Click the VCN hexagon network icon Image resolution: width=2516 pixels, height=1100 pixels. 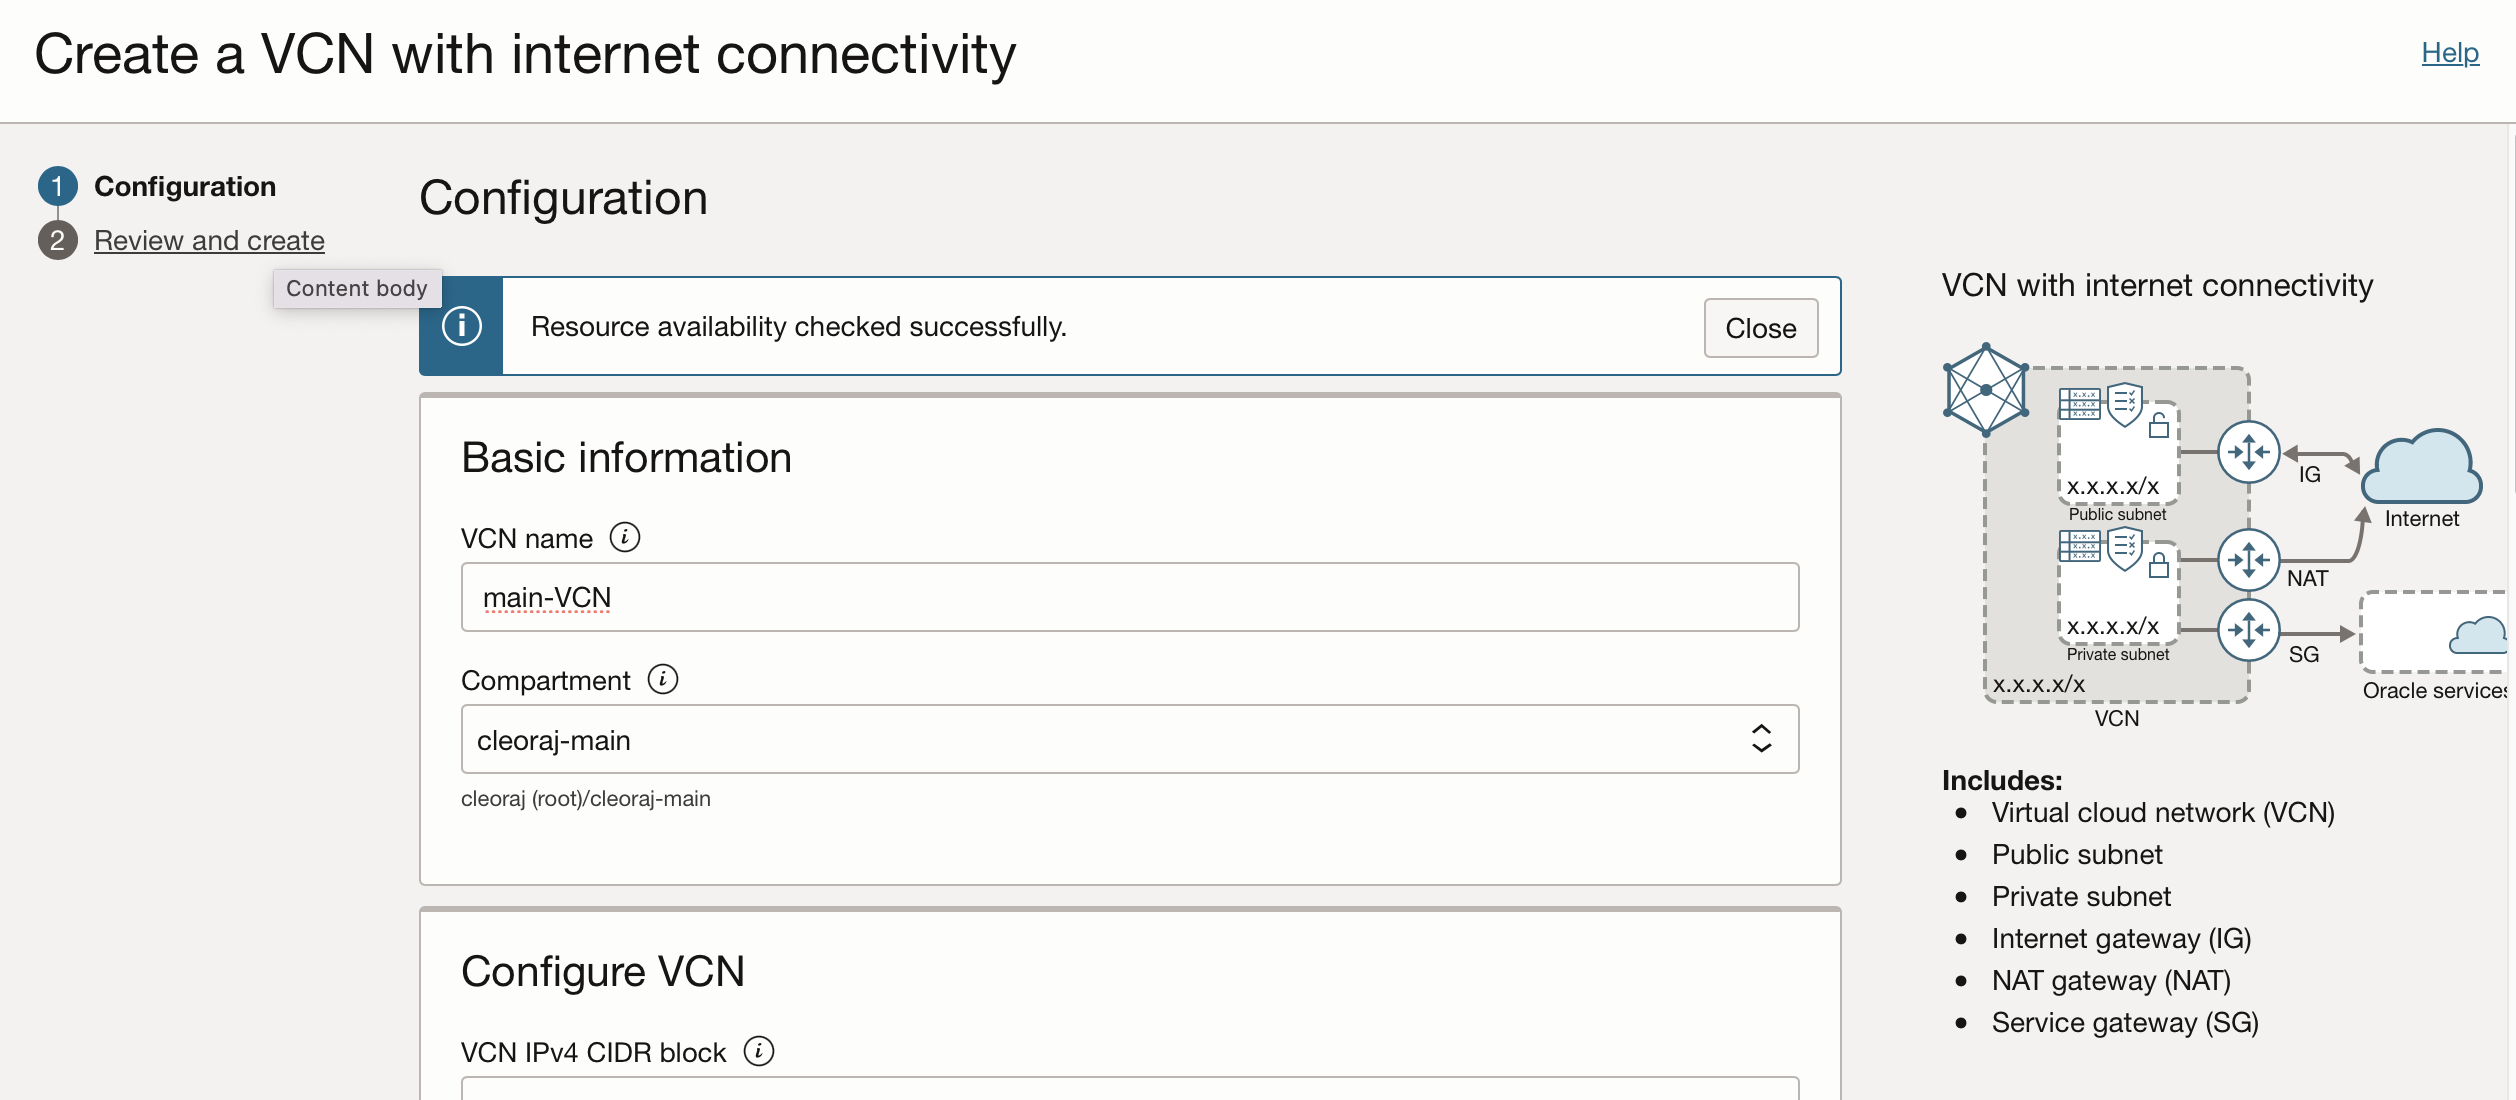click(x=1986, y=389)
